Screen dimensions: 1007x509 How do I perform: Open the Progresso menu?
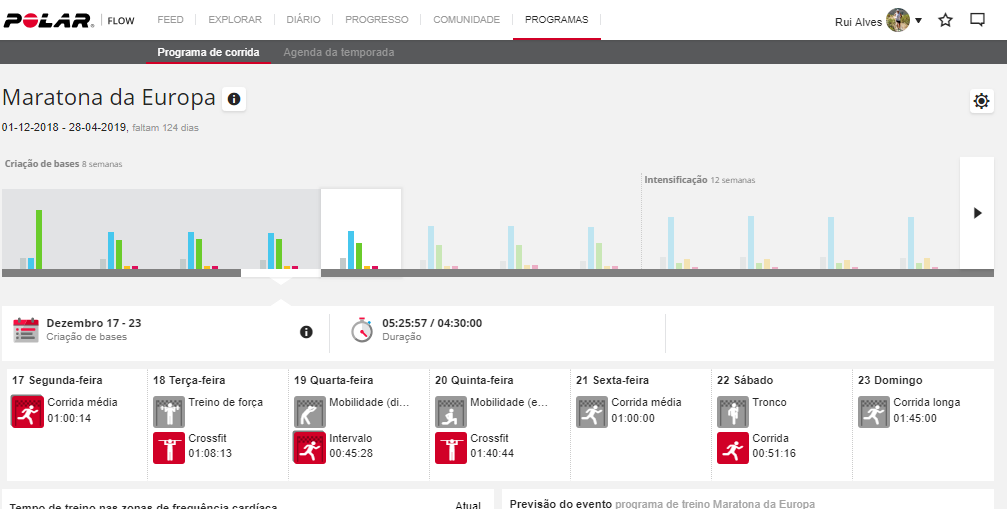(x=375, y=19)
